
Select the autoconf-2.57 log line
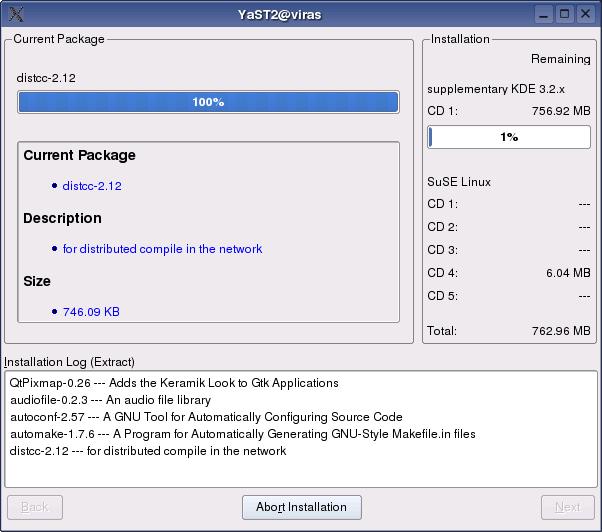(x=206, y=417)
